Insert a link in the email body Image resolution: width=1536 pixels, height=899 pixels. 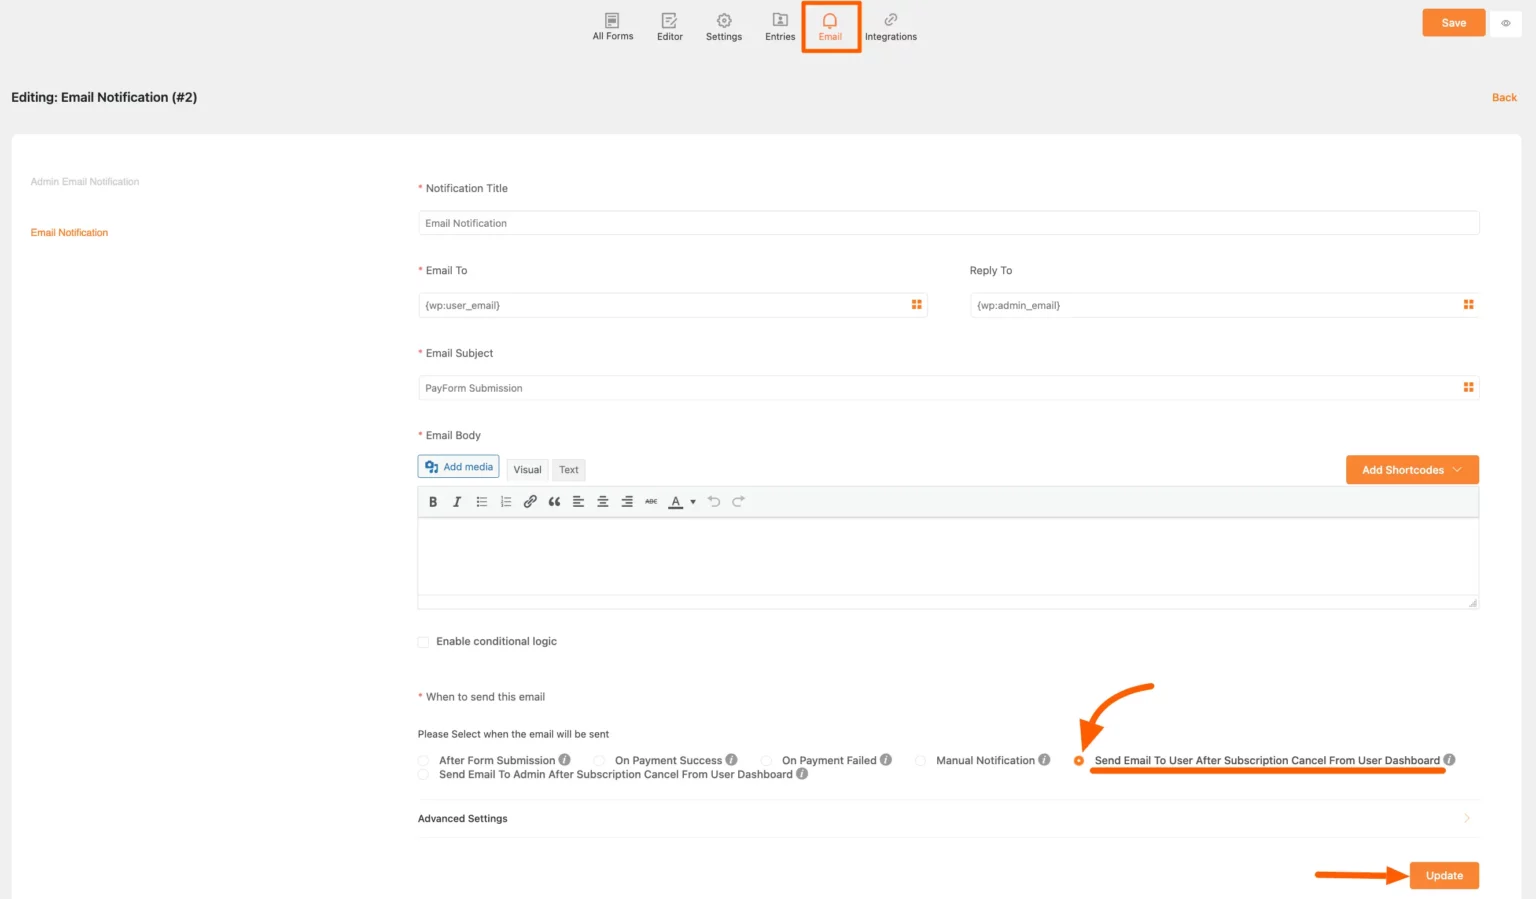click(530, 501)
